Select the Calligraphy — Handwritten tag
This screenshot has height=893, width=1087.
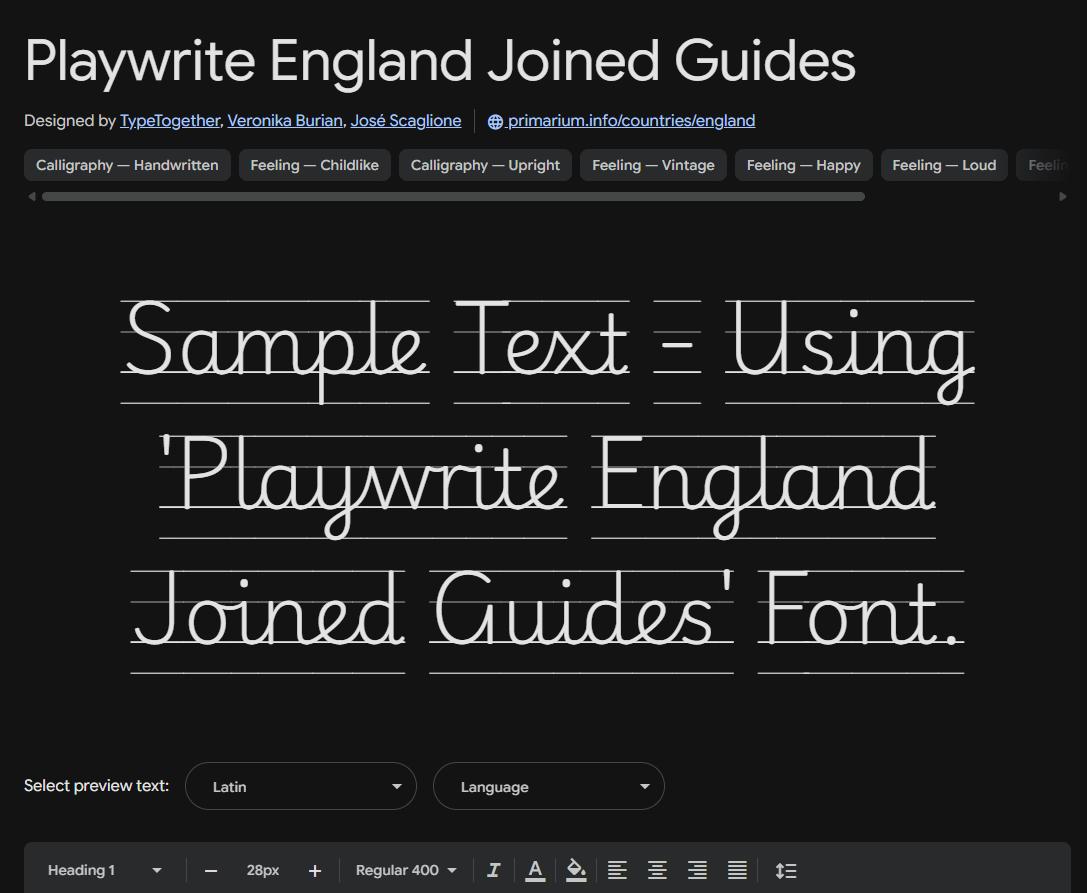pos(128,165)
